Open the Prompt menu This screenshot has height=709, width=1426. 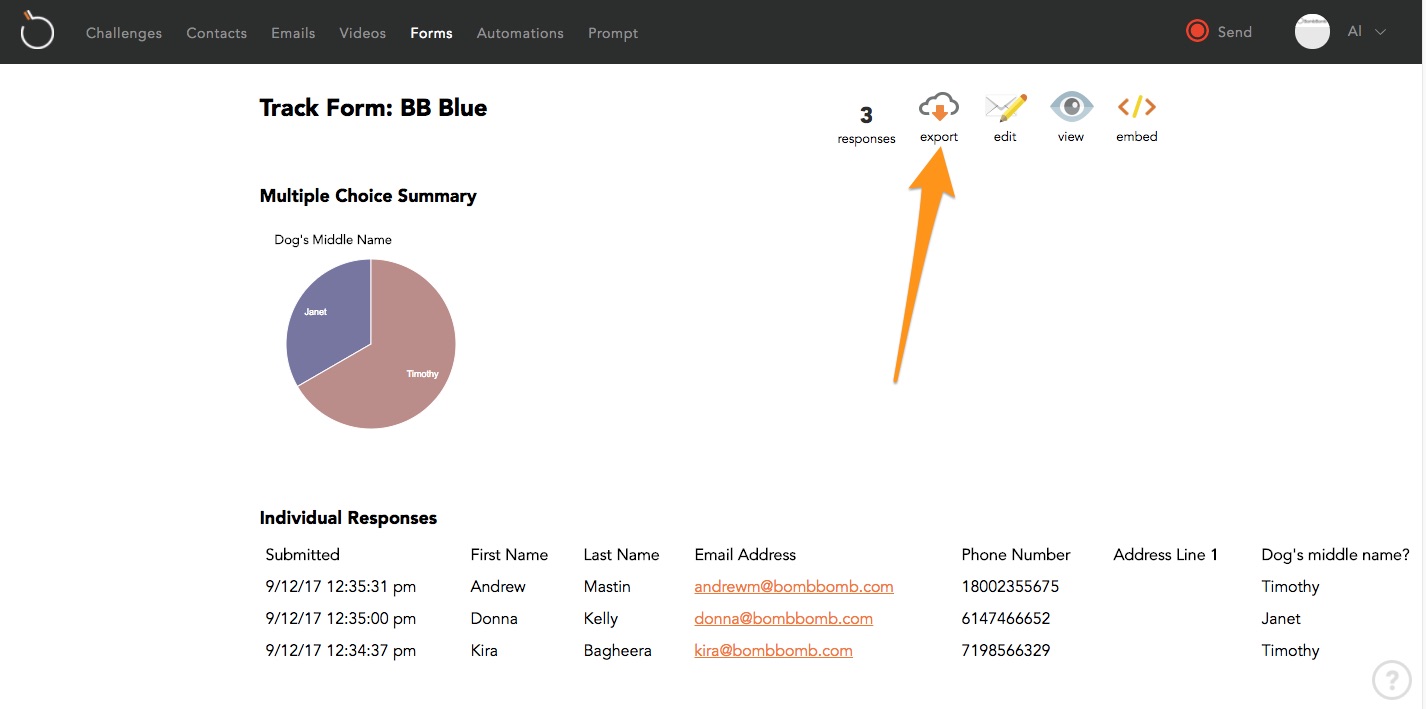point(613,33)
